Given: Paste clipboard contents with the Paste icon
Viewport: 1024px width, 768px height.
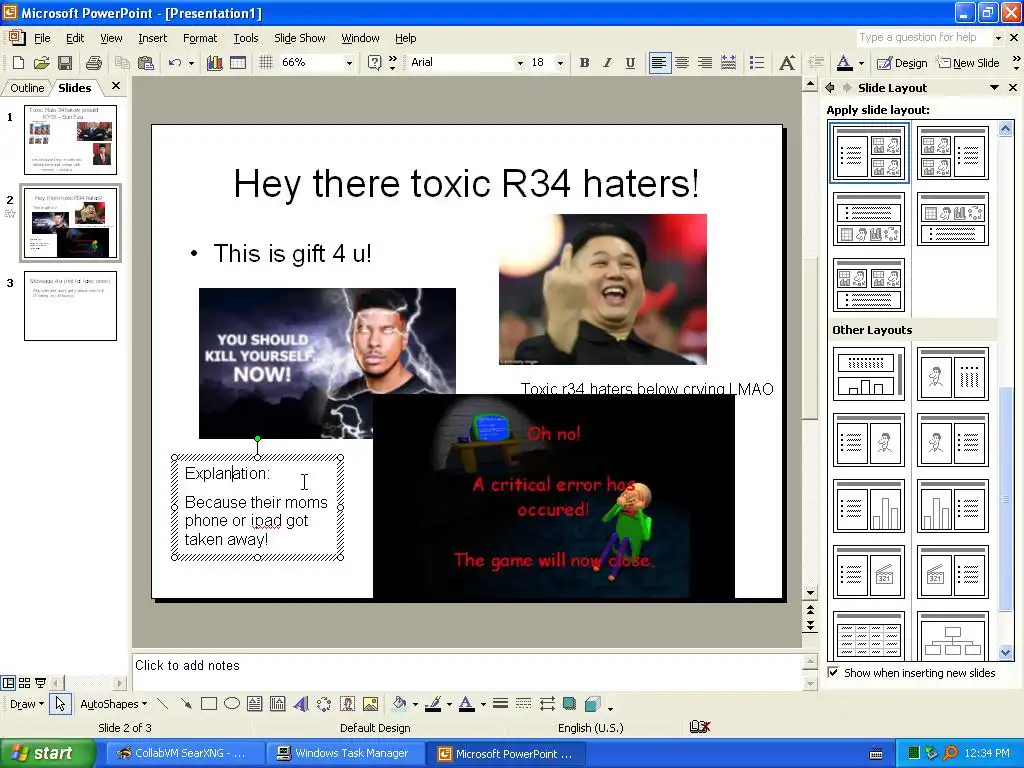Looking at the screenshot, I should (x=146, y=63).
